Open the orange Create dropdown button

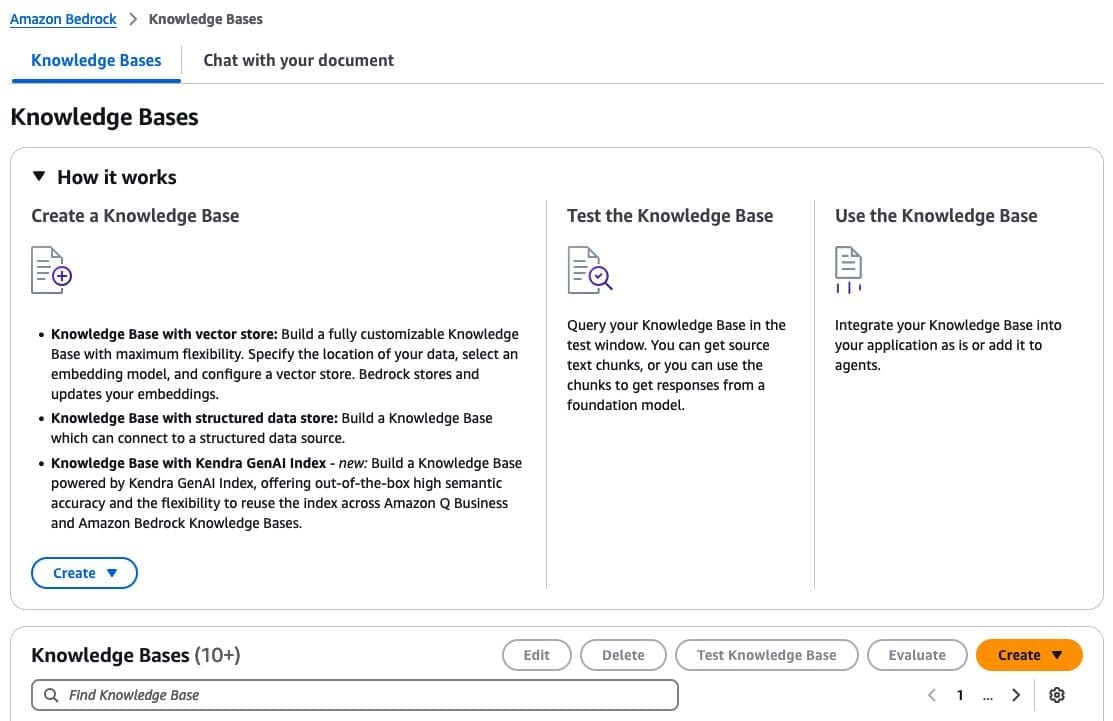pyautogui.click(x=1029, y=655)
